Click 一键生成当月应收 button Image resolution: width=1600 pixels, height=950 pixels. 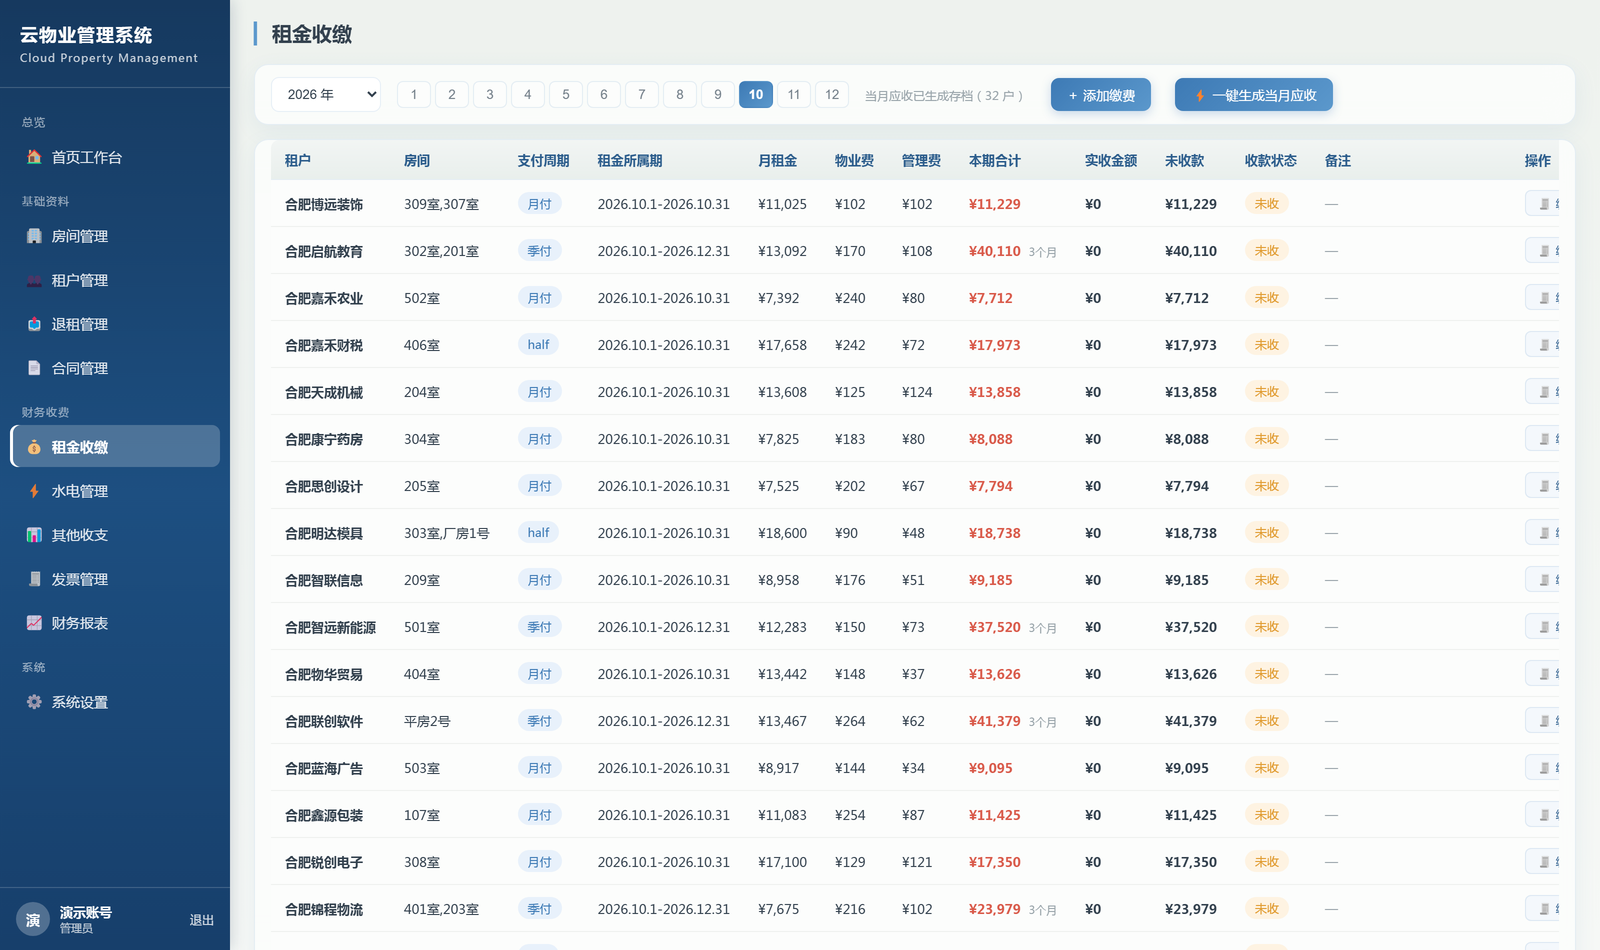tap(1254, 95)
